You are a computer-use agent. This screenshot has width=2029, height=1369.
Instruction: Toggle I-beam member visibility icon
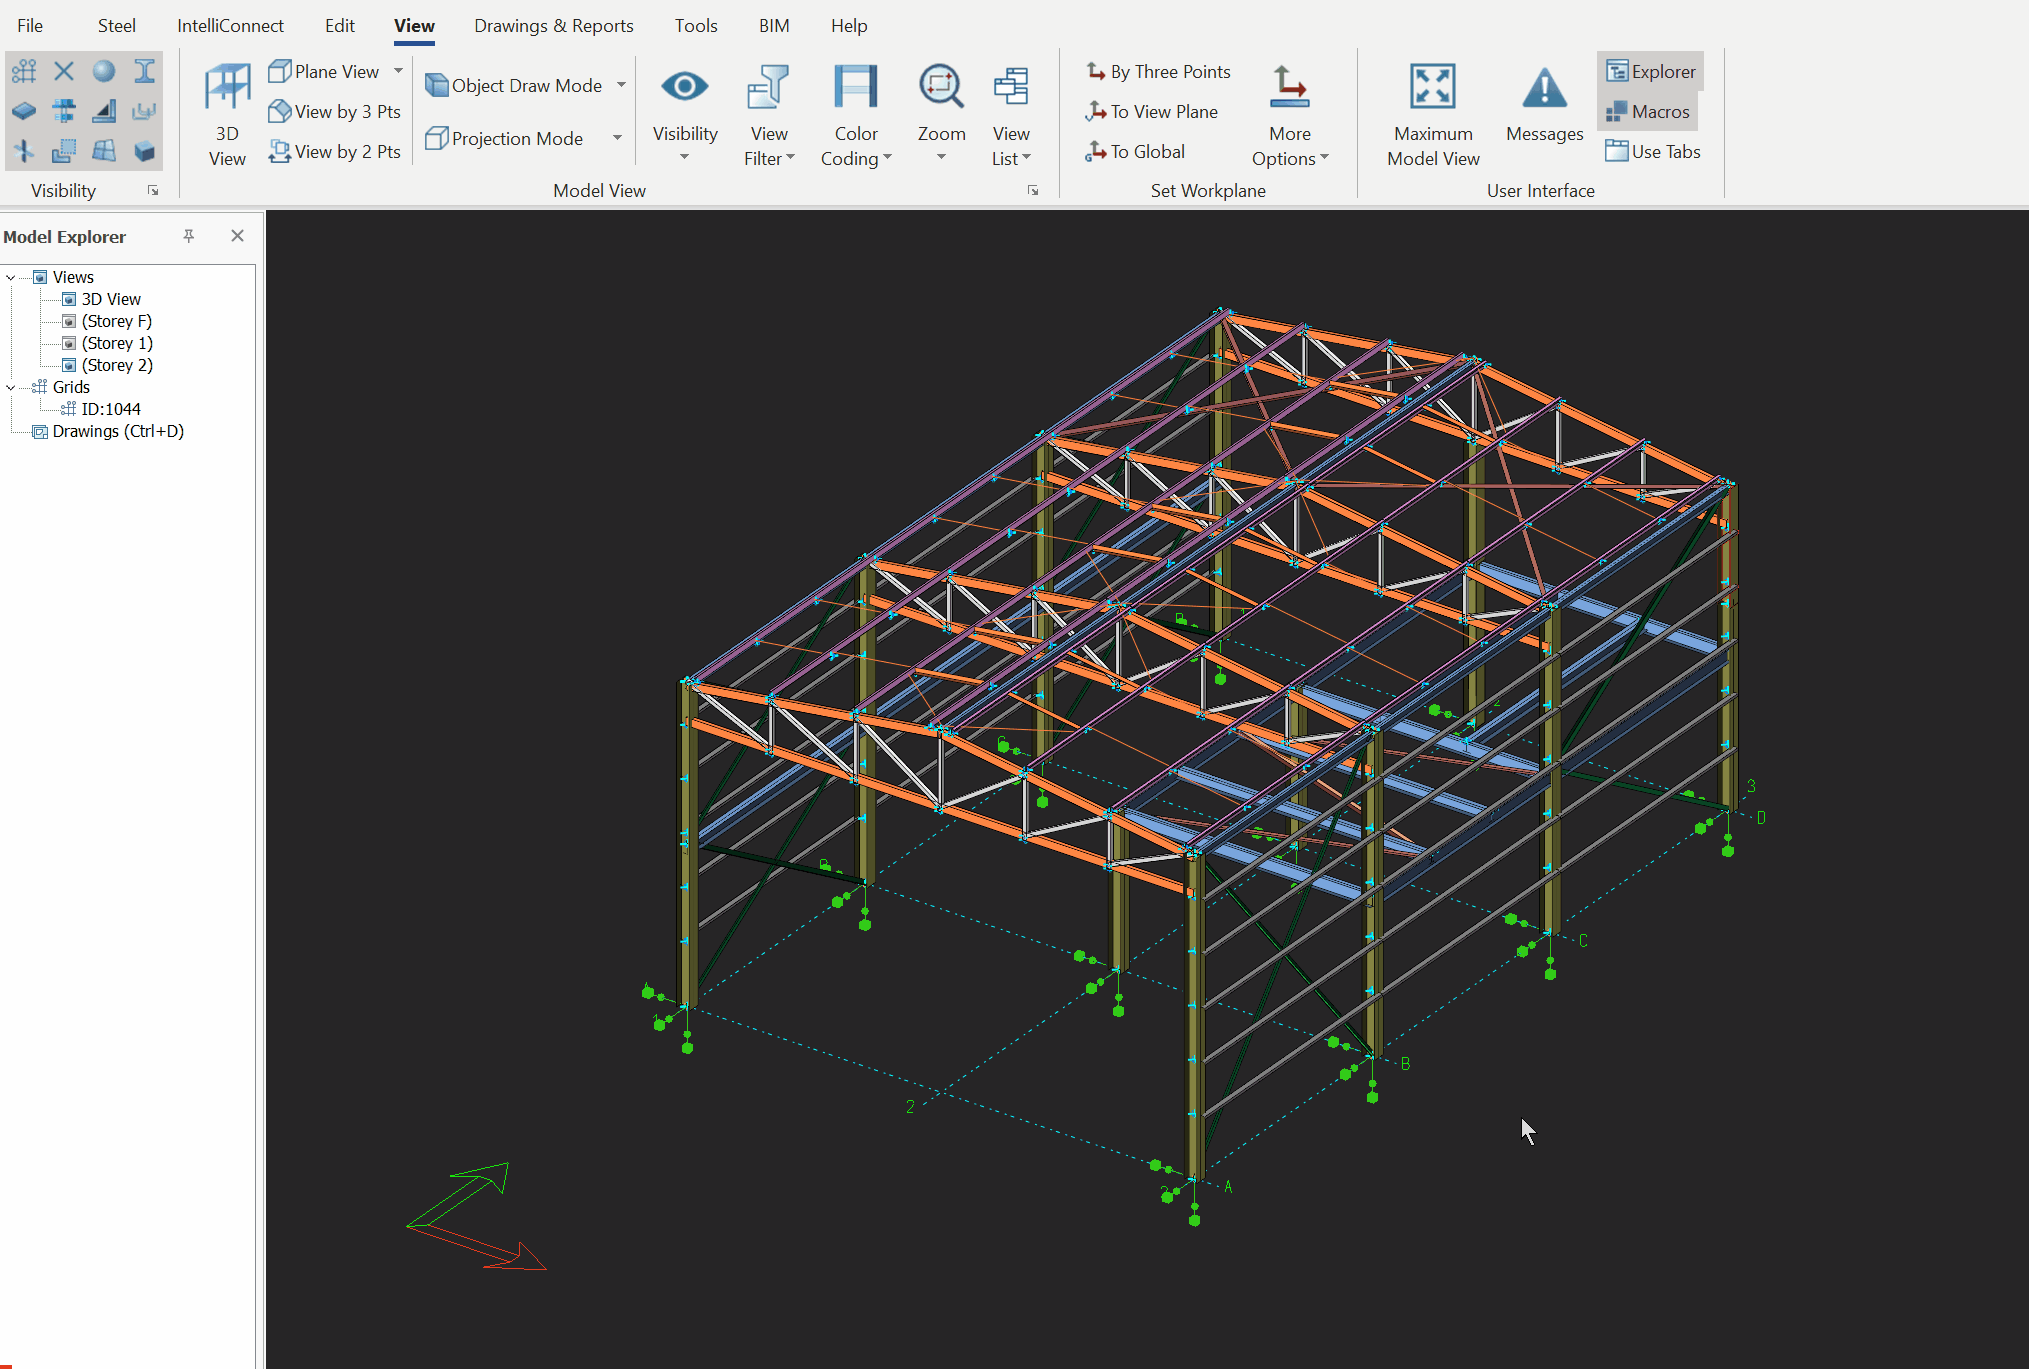coord(144,71)
